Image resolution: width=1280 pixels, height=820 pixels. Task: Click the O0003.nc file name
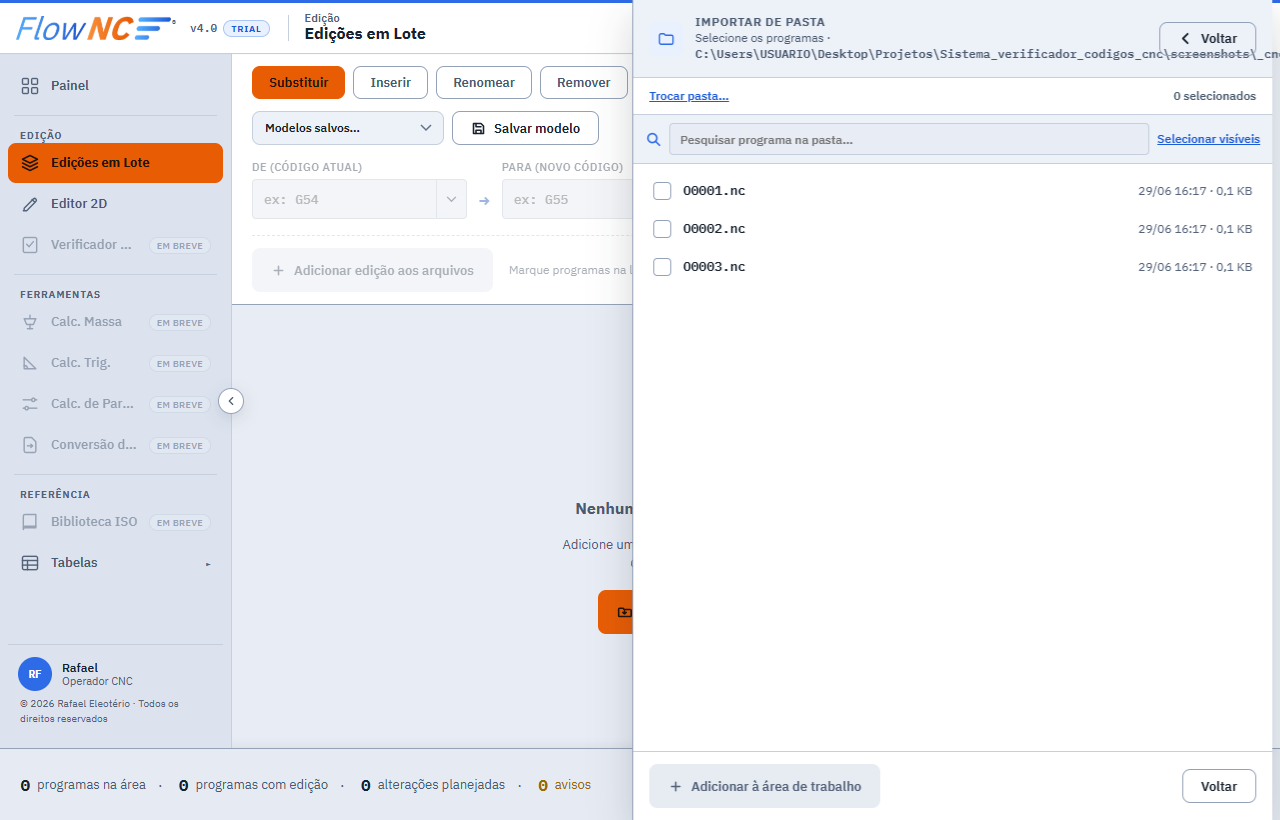click(x=714, y=267)
